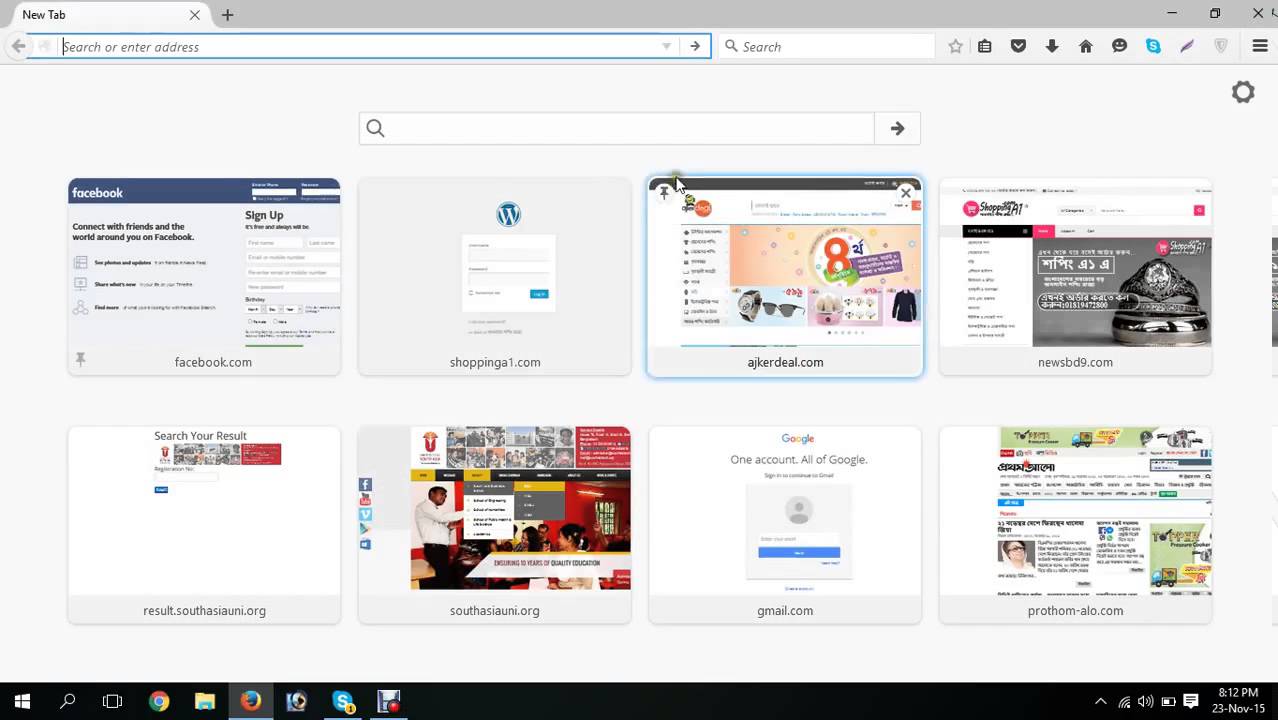The width and height of the screenshot is (1278, 720).
Task: Click the 'prothom-alo.com' tile label
Action: pos(1075,610)
